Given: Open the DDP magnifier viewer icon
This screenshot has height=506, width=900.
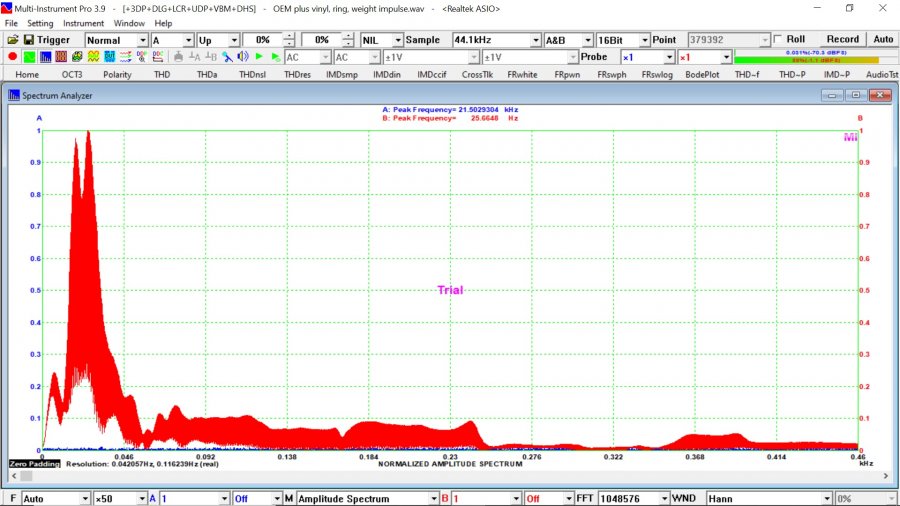Looking at the screenshot, I should (141, 57).
